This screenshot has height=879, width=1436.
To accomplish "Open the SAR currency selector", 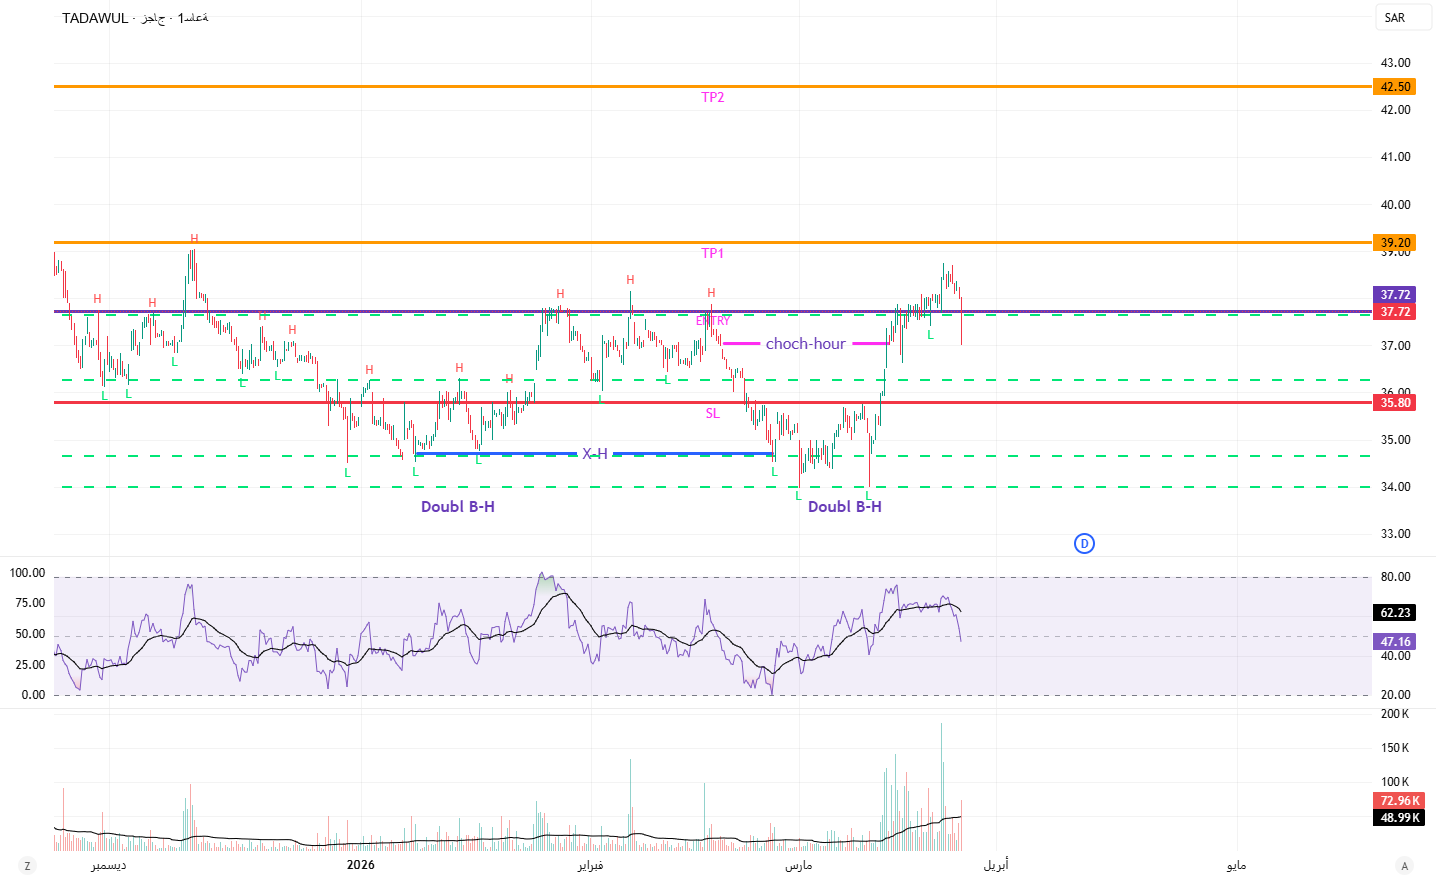I will click(1395, 17).
